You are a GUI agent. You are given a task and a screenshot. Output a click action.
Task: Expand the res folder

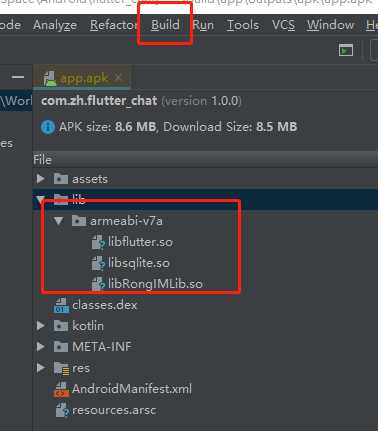point(41,368)
